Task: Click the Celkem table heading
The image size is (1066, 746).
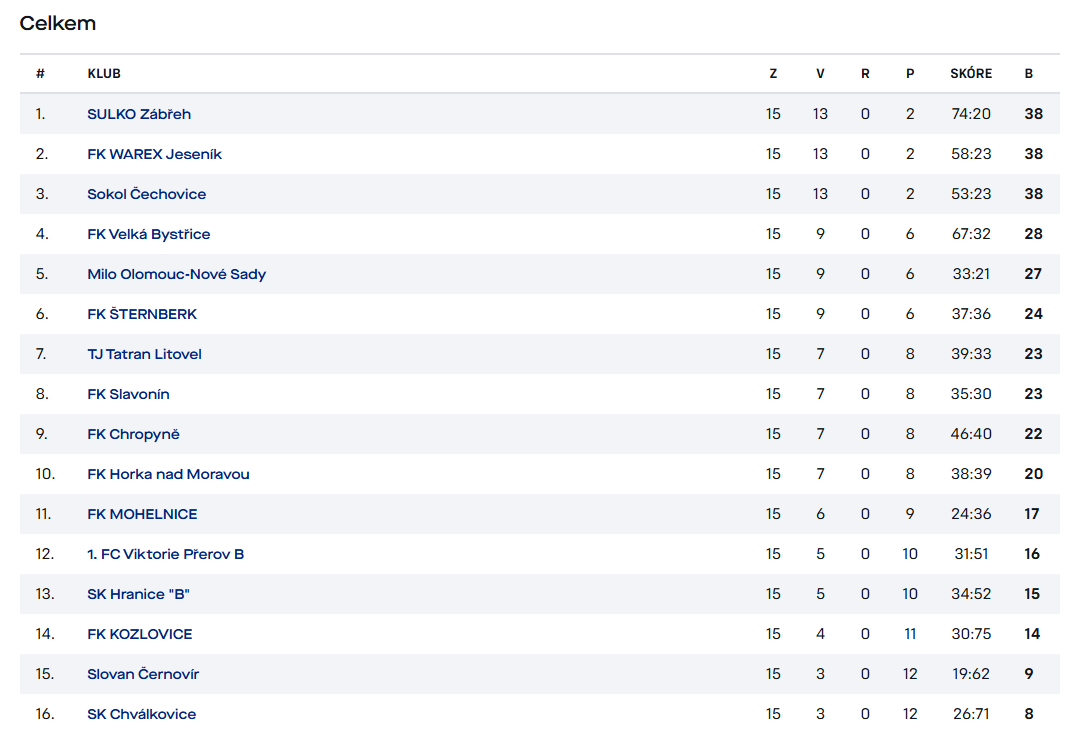Action: pos(58,23)
